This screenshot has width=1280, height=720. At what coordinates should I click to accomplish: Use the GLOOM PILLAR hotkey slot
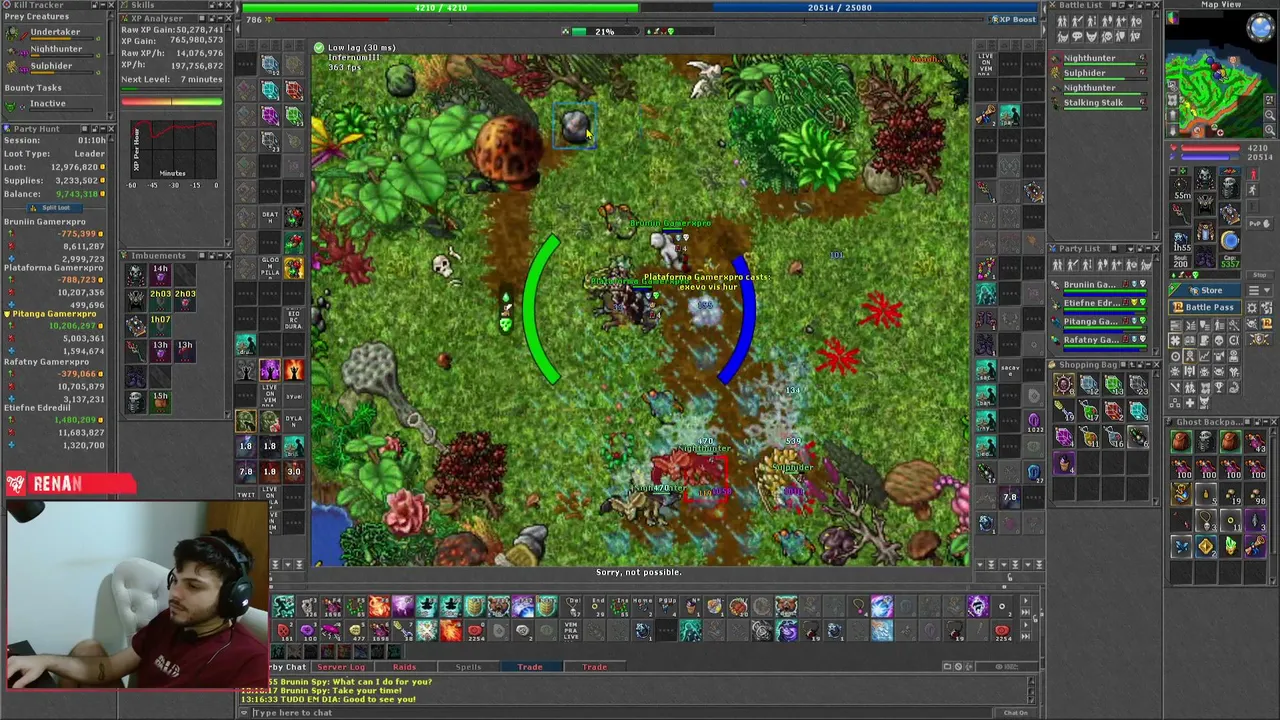point(270,267)
